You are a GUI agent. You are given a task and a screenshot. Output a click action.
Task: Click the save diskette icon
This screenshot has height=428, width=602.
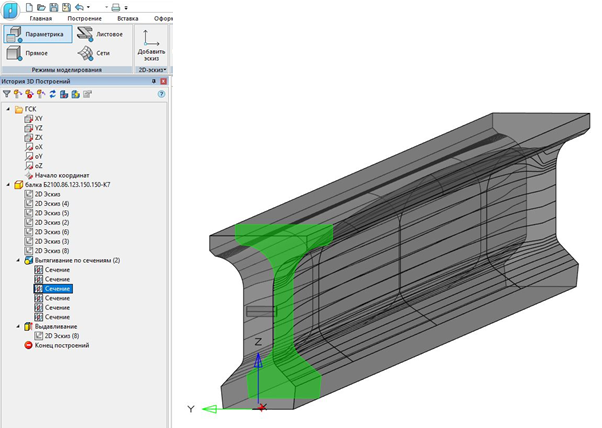[53, 6]
